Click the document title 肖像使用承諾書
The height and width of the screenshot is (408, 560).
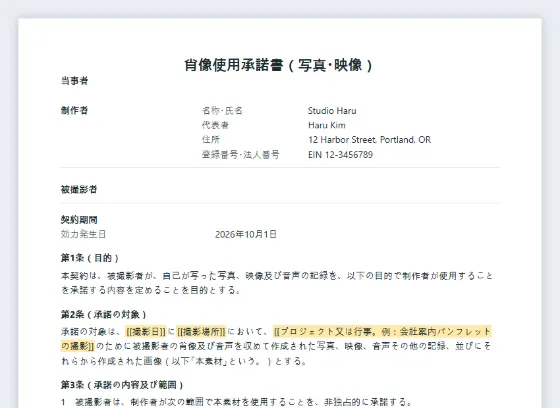tap(279, 65)
